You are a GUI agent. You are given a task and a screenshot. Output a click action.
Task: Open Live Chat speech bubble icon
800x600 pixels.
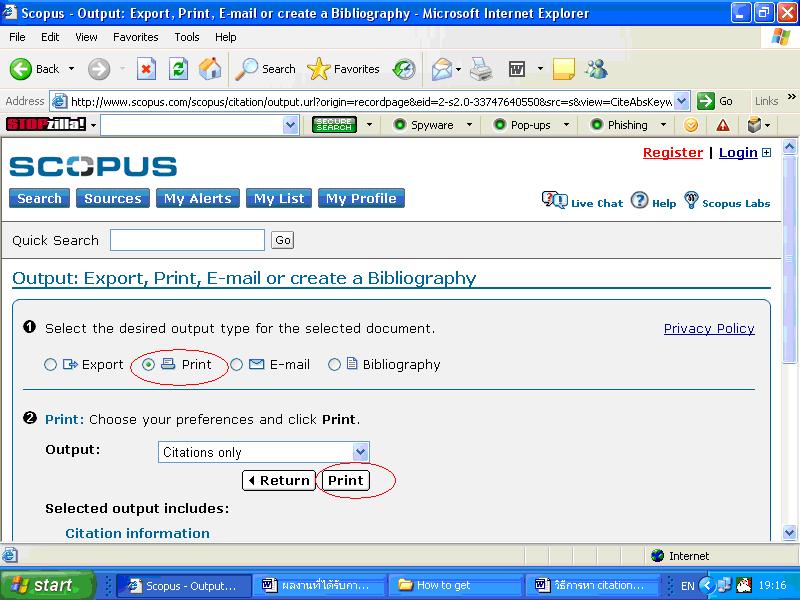[554, 200]
